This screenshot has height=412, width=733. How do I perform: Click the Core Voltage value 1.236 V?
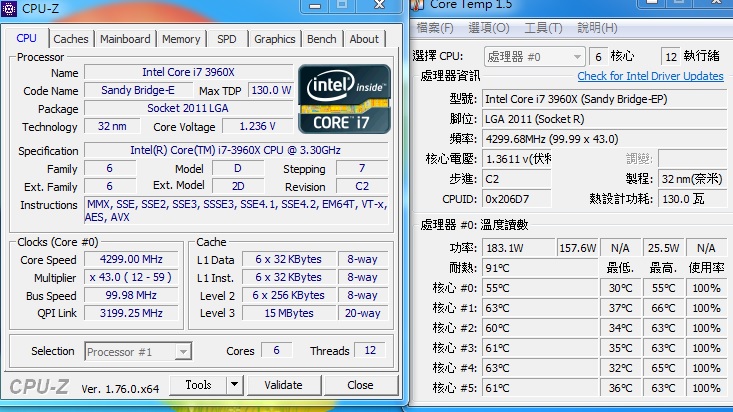click(258, 126)
